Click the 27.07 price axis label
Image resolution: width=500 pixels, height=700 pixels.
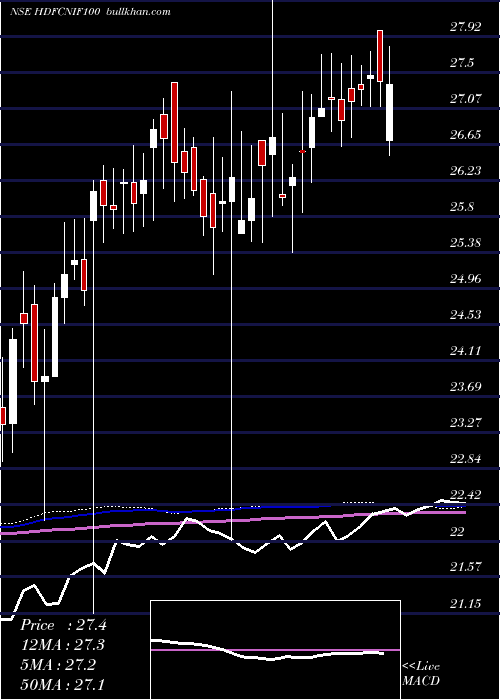tap(466, 99)
